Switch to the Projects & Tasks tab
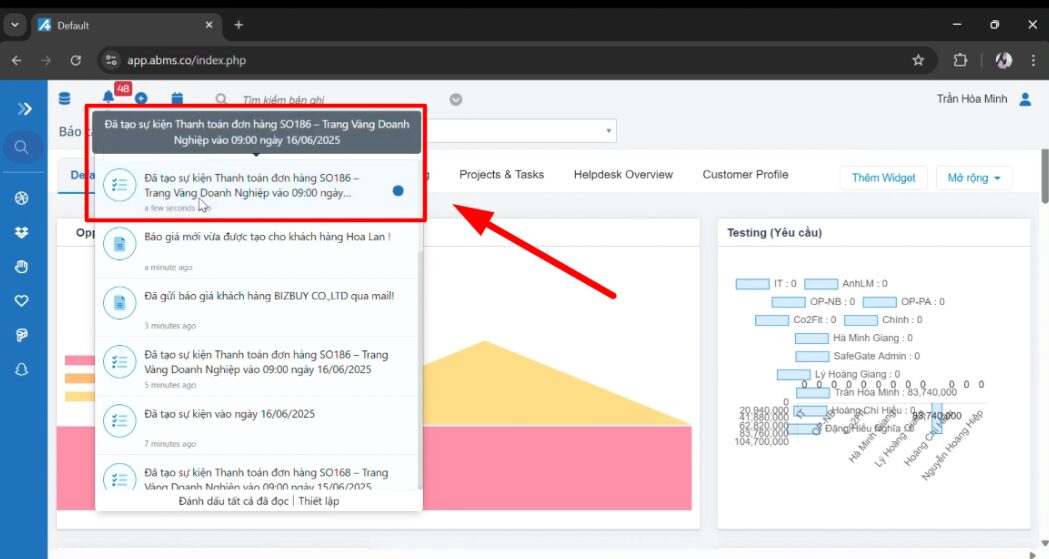Screen dimensions: 1049x559 point(501,174)
